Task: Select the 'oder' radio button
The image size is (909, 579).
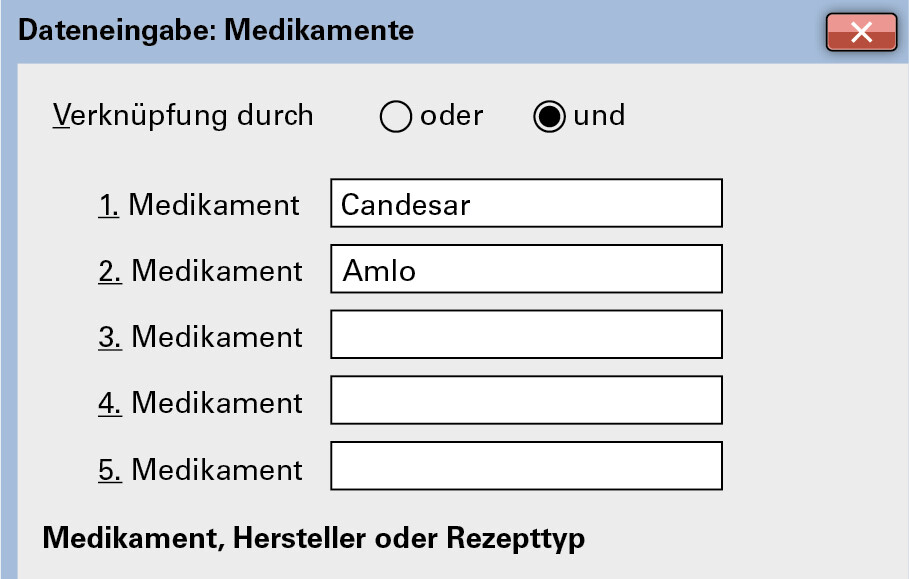Action: (396, 117)
